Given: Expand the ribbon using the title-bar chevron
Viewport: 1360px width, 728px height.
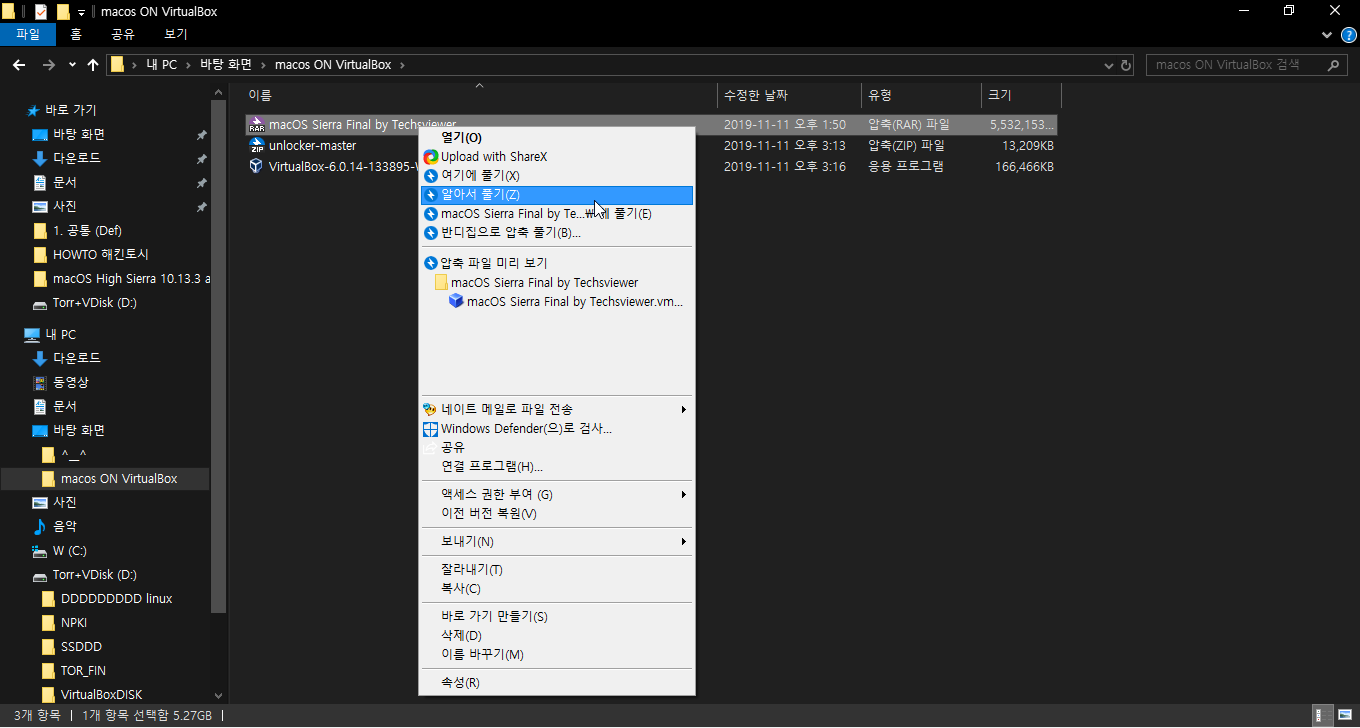Looking at the screenshot, I should pos(1328,34).
